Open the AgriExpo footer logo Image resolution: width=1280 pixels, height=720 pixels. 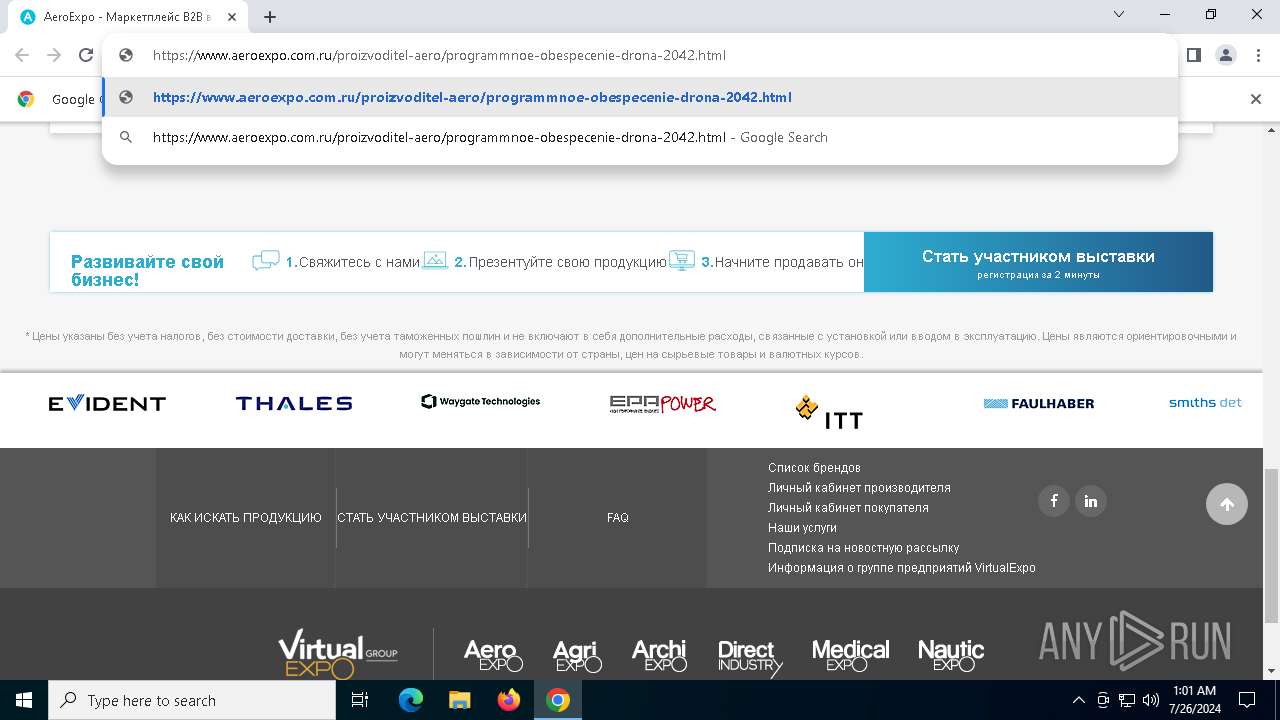[577, 655]
